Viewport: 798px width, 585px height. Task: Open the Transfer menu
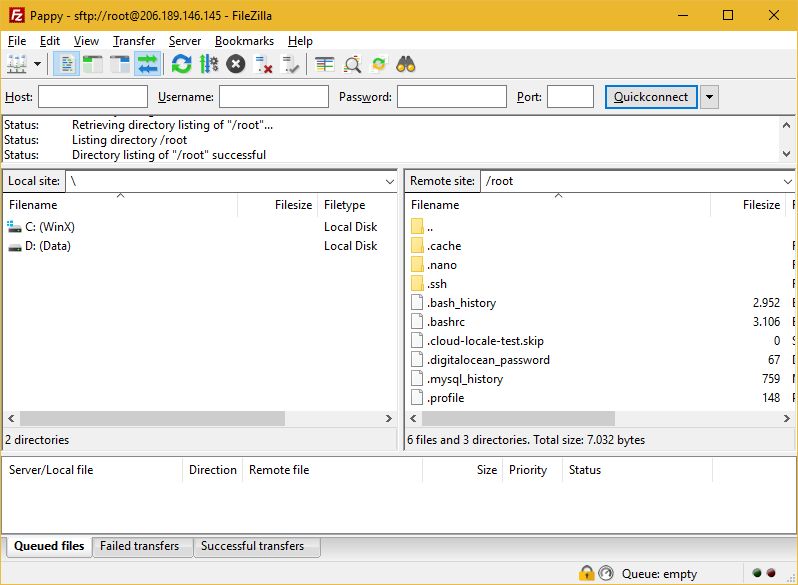coord(134,41)
